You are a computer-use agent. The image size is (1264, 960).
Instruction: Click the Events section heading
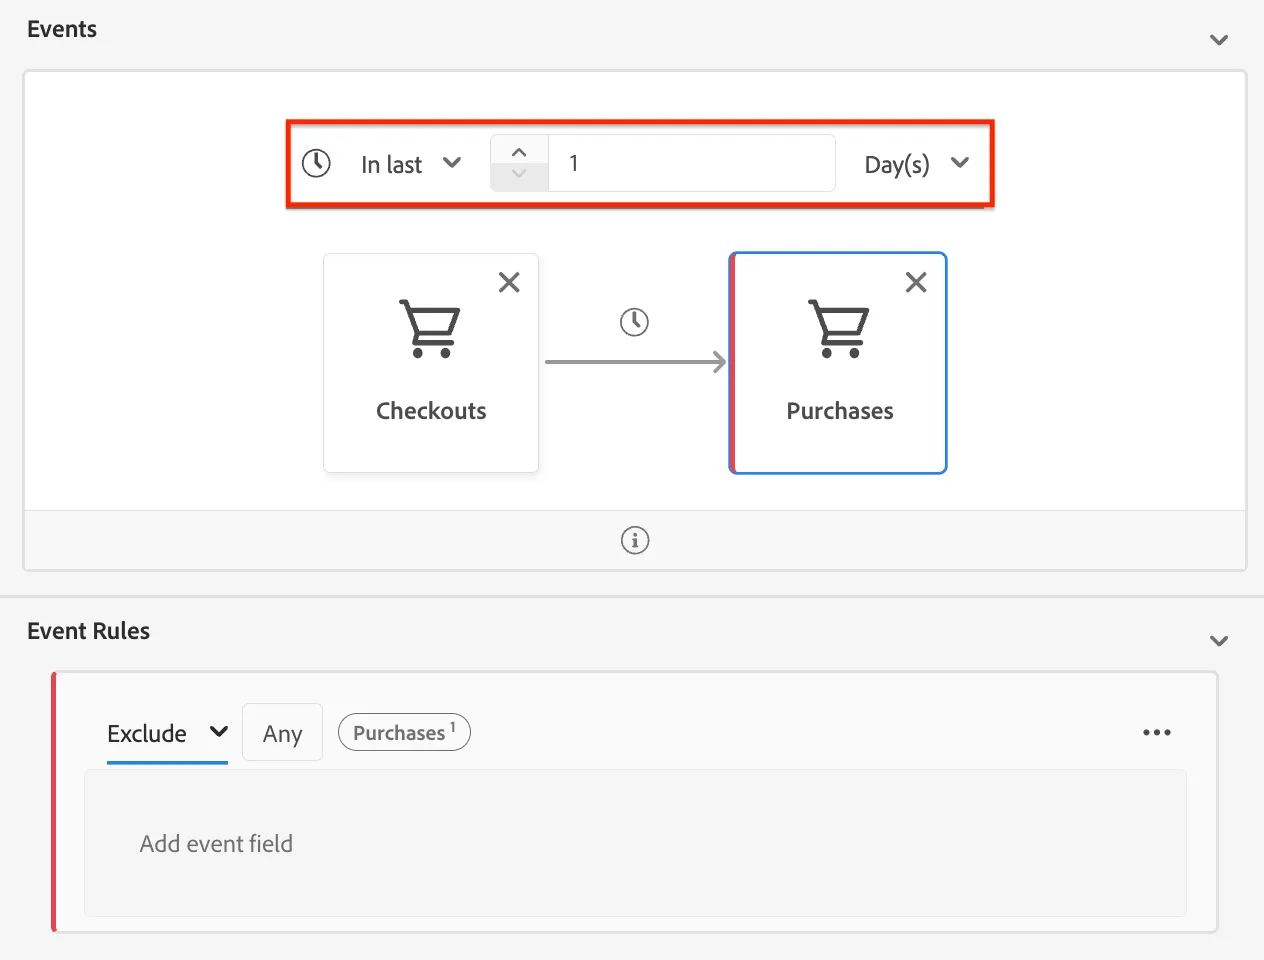(62, 29)
